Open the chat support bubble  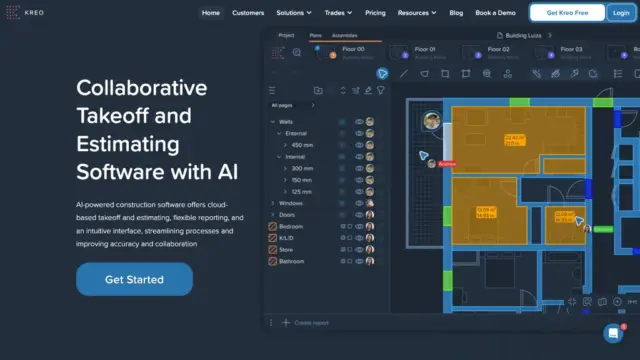[x=613, y=333]
